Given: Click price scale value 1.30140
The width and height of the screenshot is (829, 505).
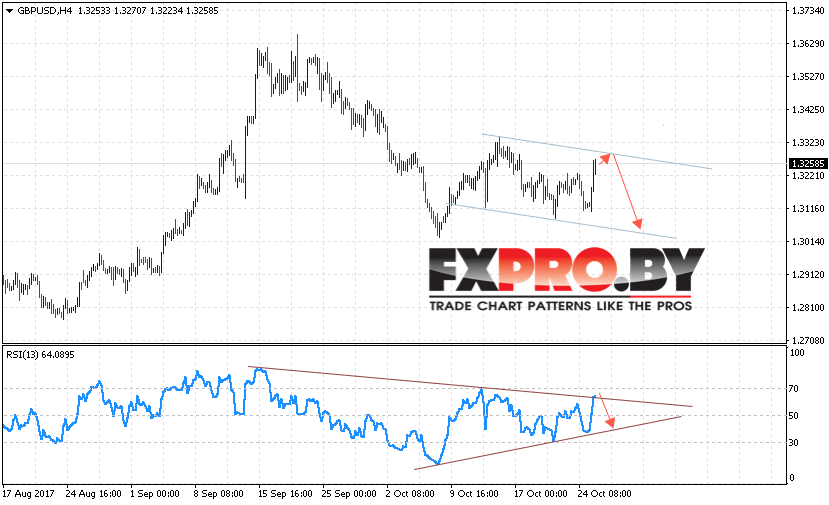Looking at the screenshot, I should coord(808,242).
